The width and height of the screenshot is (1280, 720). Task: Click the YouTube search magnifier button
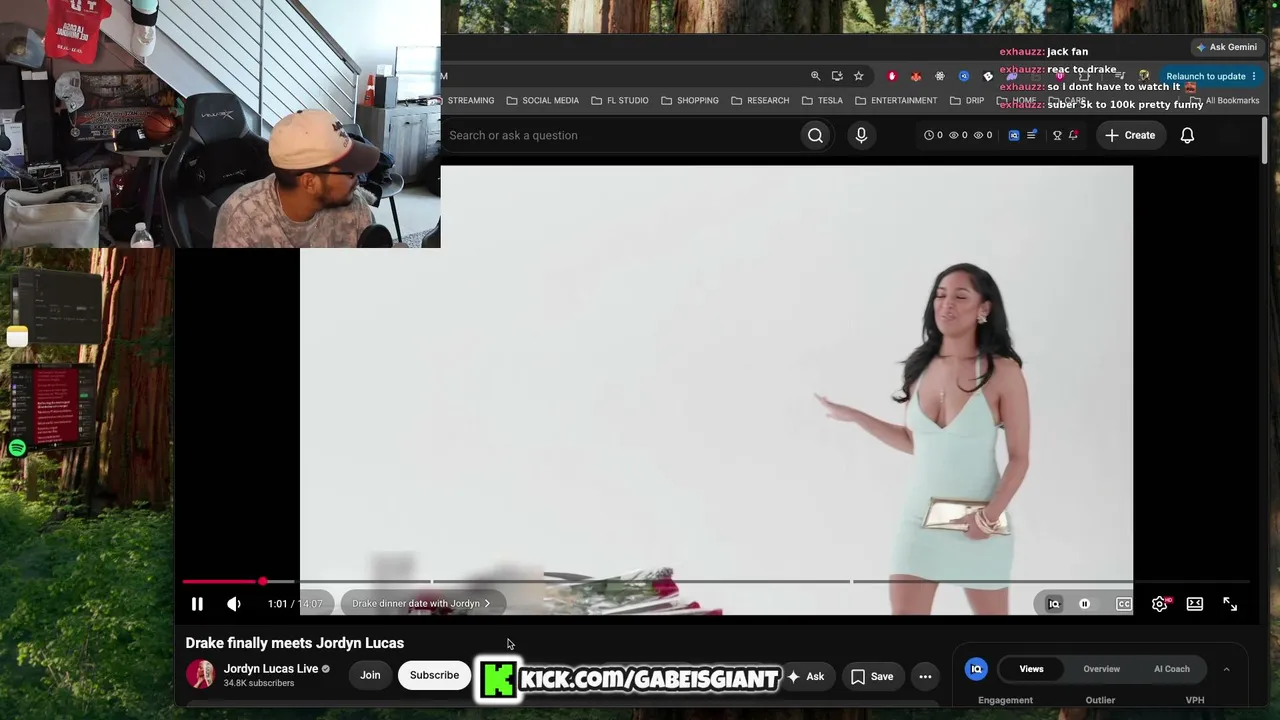tap(815, 135)
